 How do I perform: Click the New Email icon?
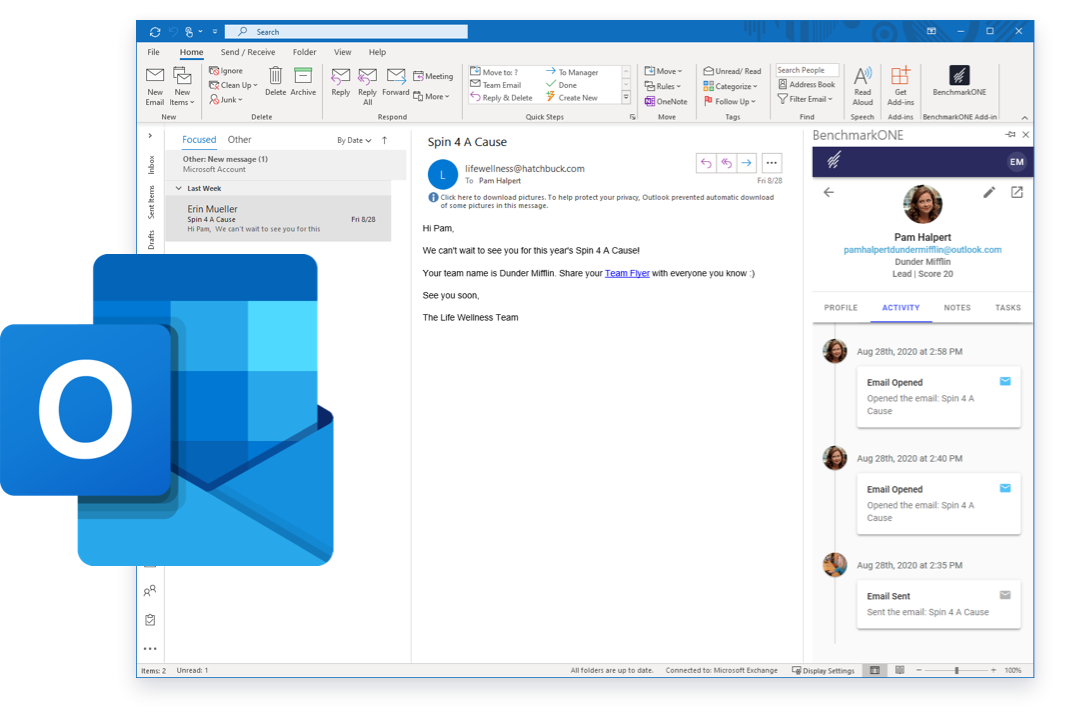[155, 75]
